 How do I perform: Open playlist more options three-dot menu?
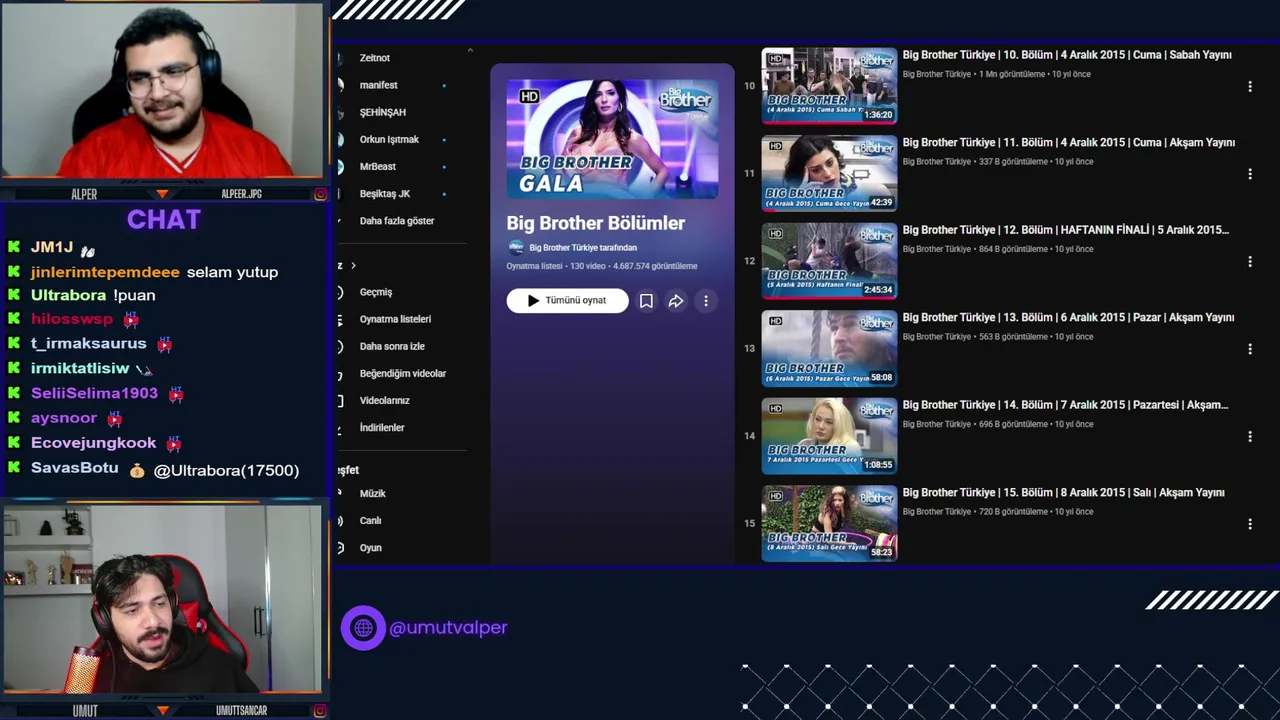click(x=706, y=301)
